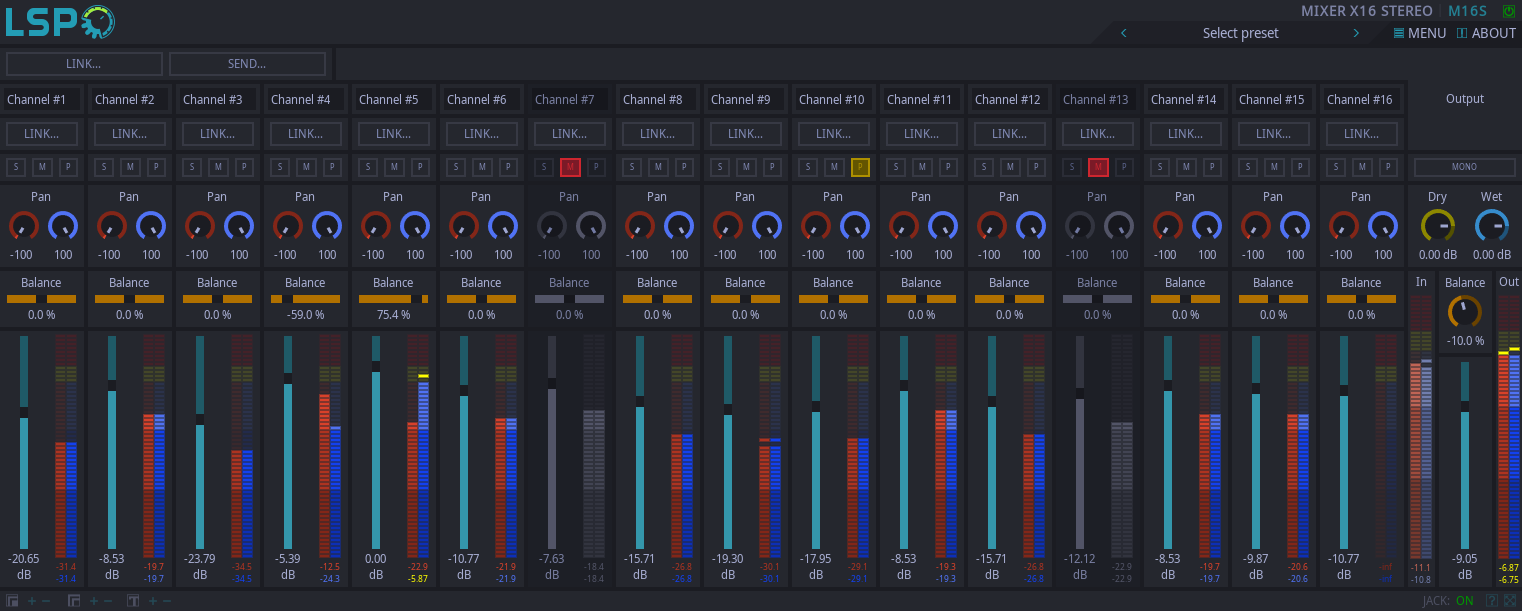Open the Select preset dropdown
Viewport: 1522px width, 611px height.
coord(1240,33)
